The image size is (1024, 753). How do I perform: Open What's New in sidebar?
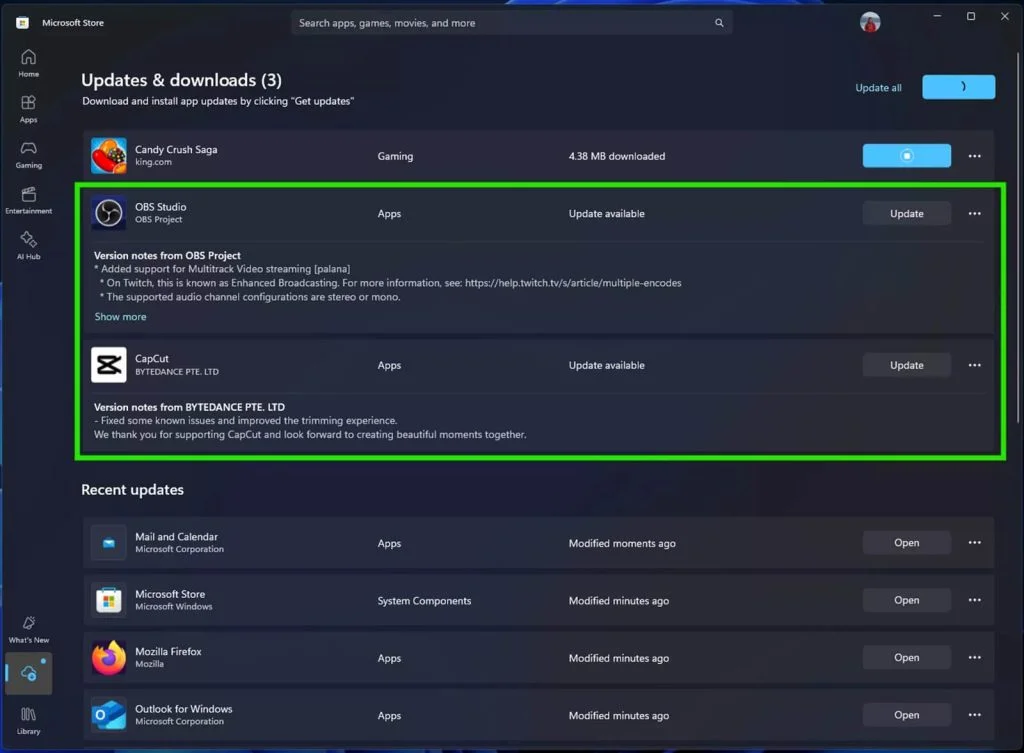click(x=28, y=629)
